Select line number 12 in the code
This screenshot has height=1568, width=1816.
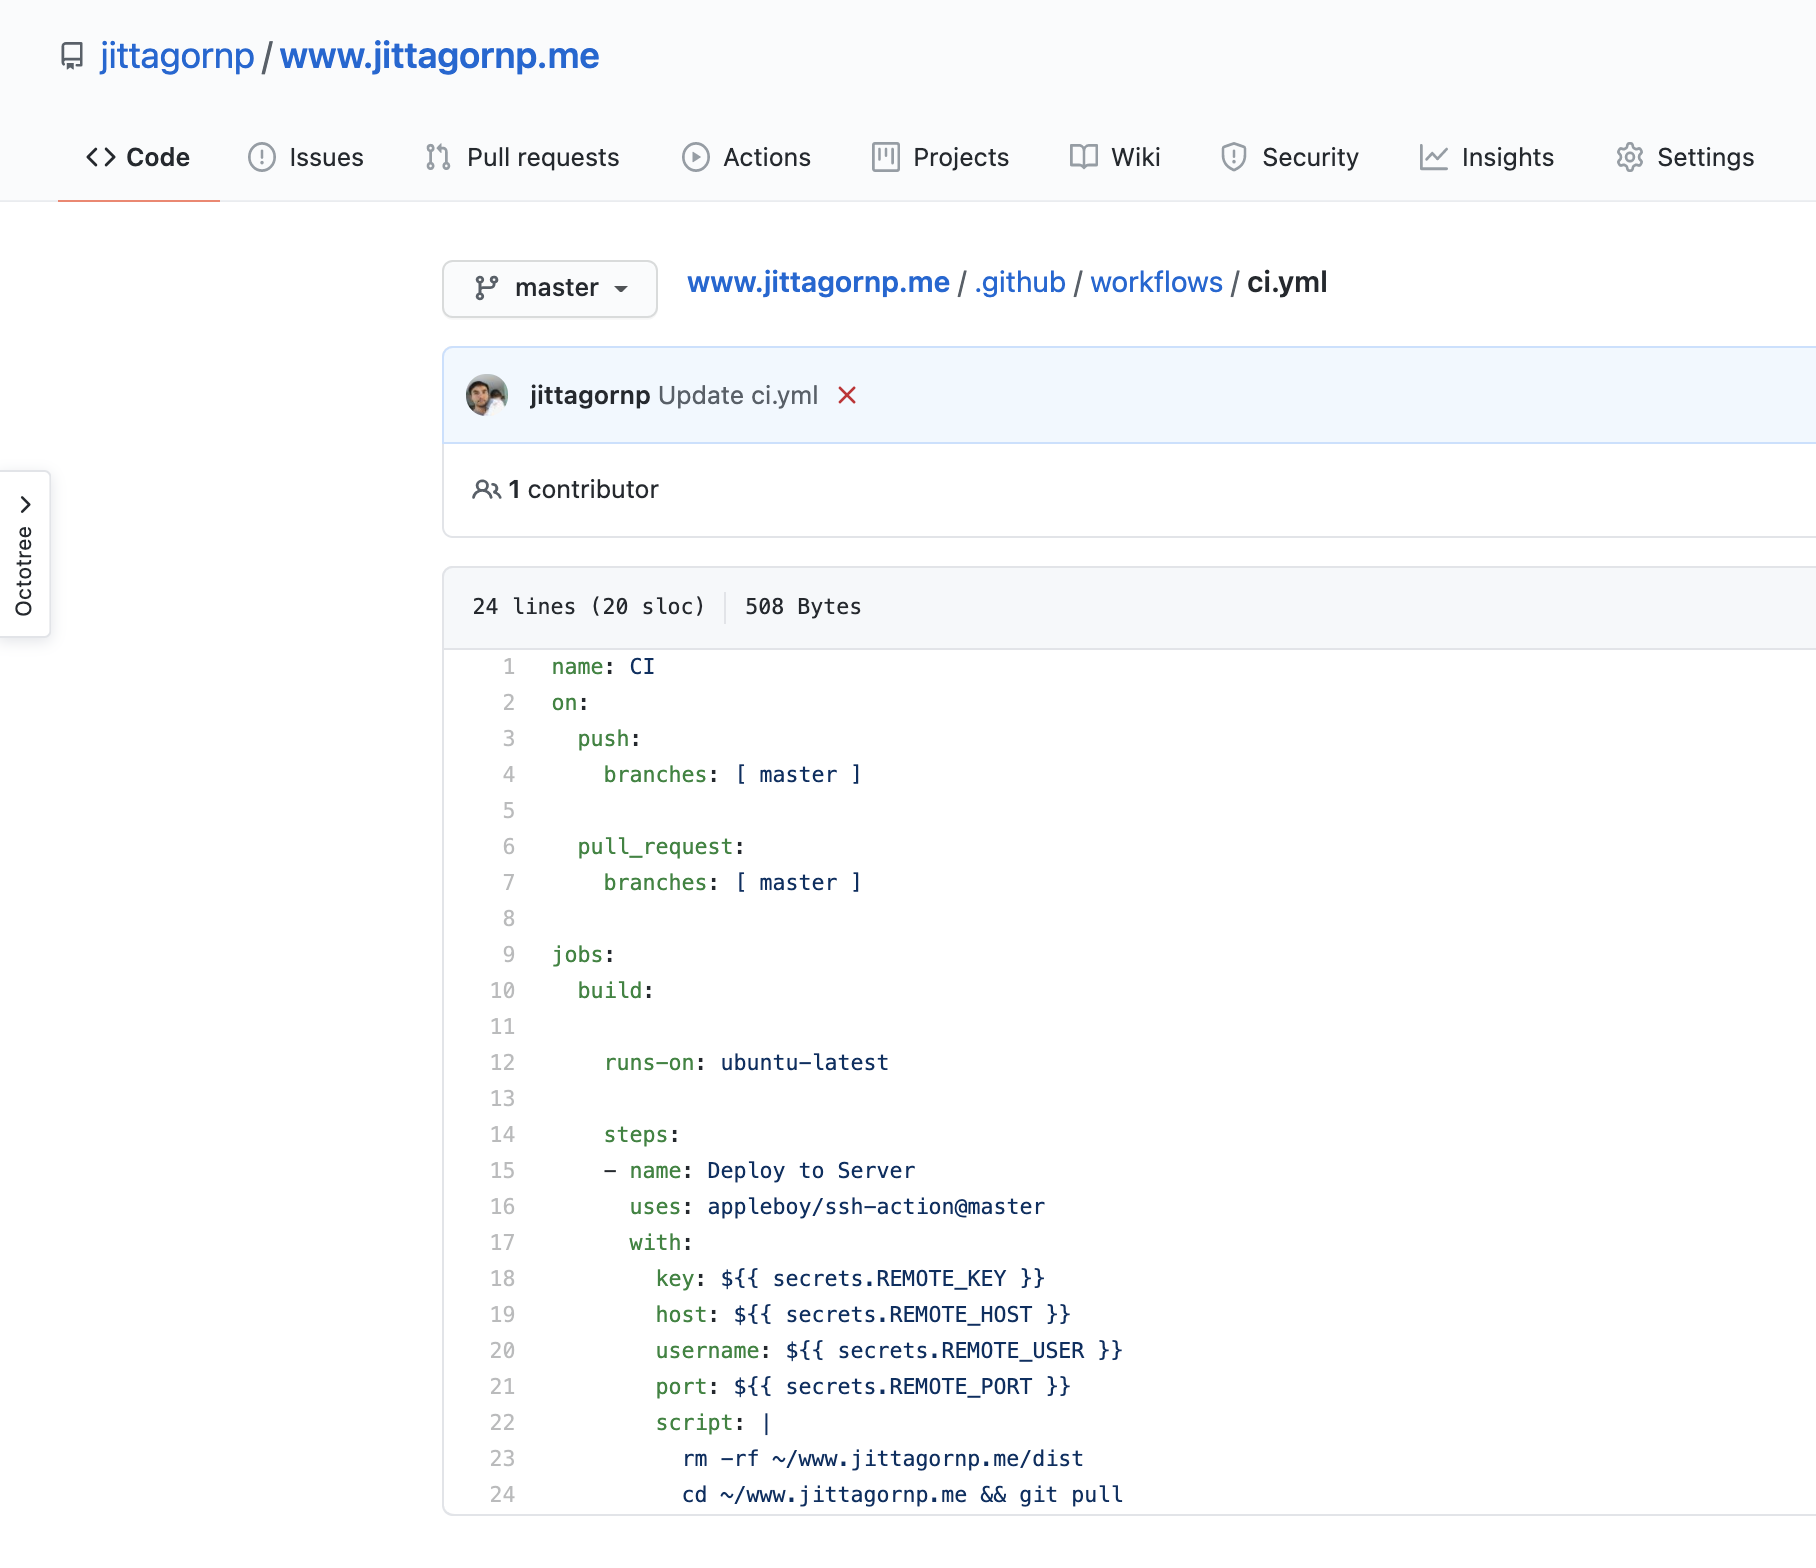(x=502, y=1063)
